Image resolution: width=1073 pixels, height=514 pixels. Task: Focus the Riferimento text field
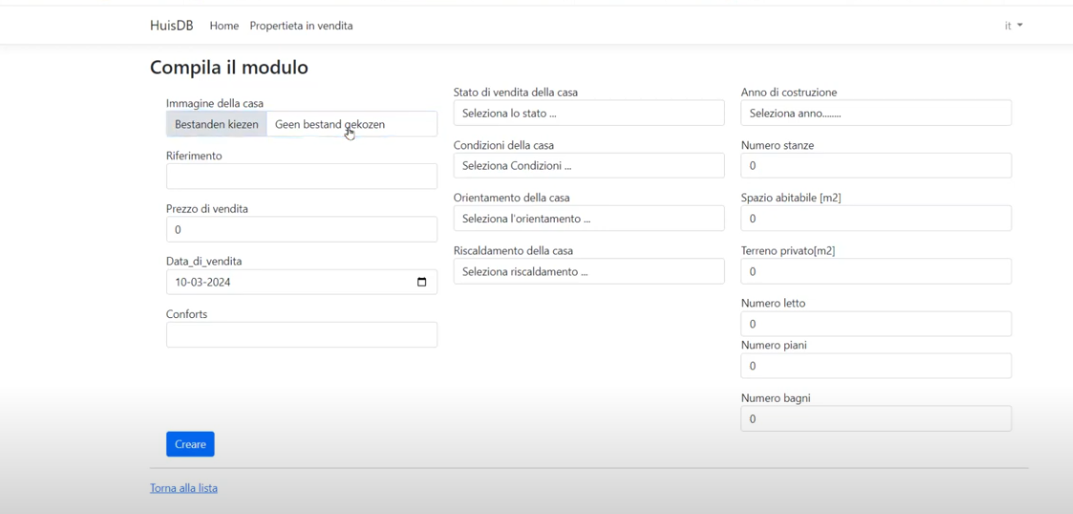coord(301,177)
